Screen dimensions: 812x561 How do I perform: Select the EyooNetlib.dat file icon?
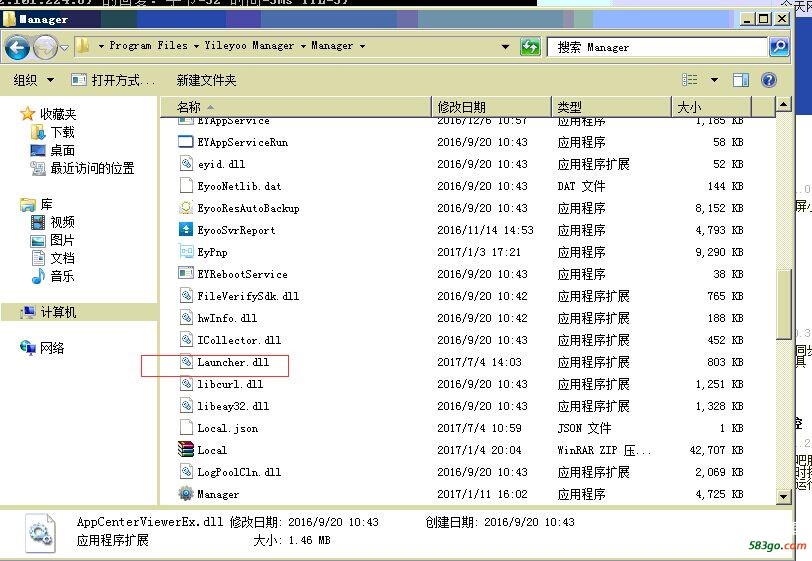click(x=186, y=185)
